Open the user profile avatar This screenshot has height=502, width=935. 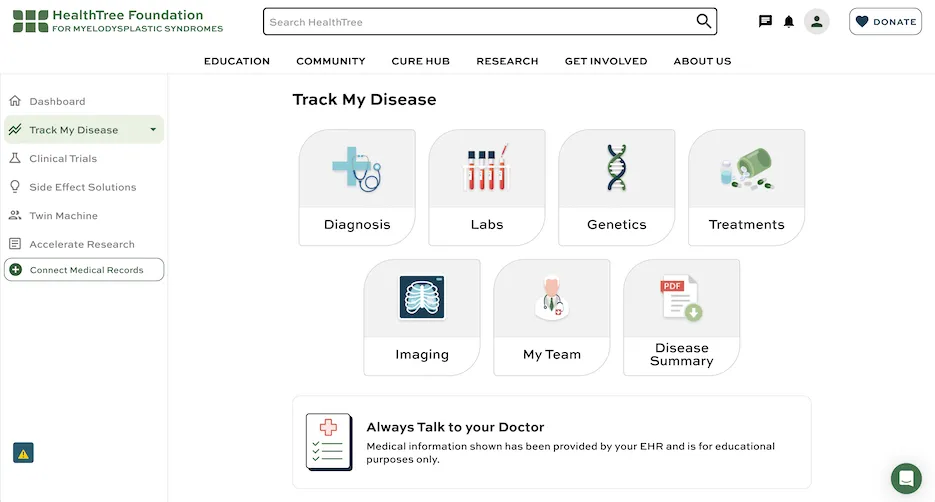pos(817,22)
